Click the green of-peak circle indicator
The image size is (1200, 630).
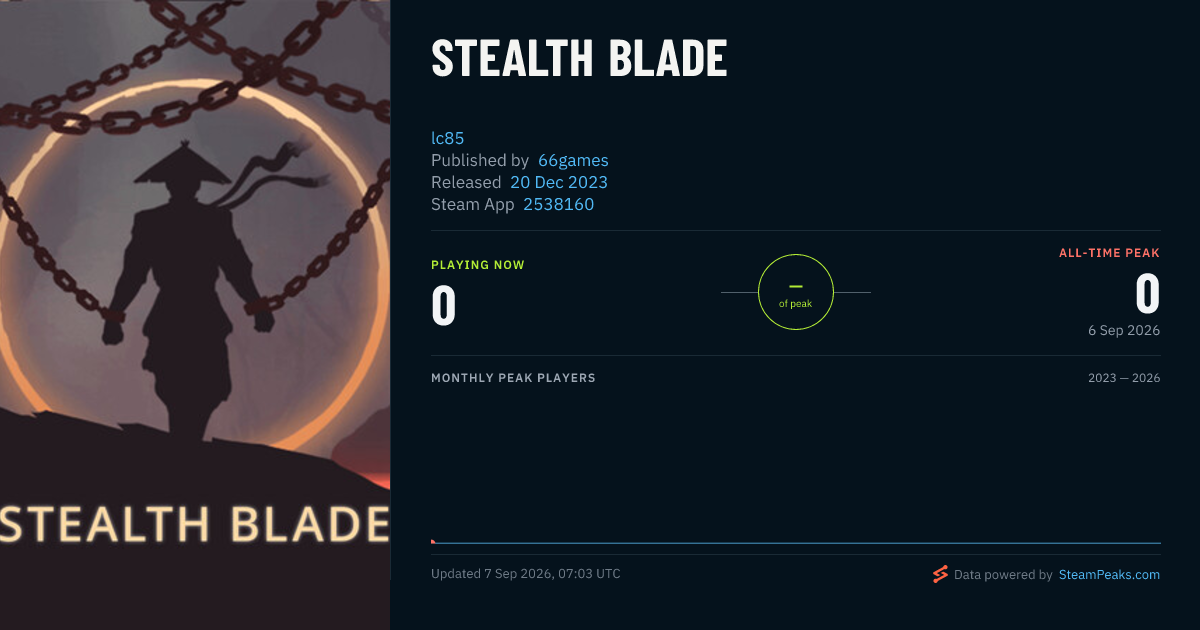[x=796, y=292]
